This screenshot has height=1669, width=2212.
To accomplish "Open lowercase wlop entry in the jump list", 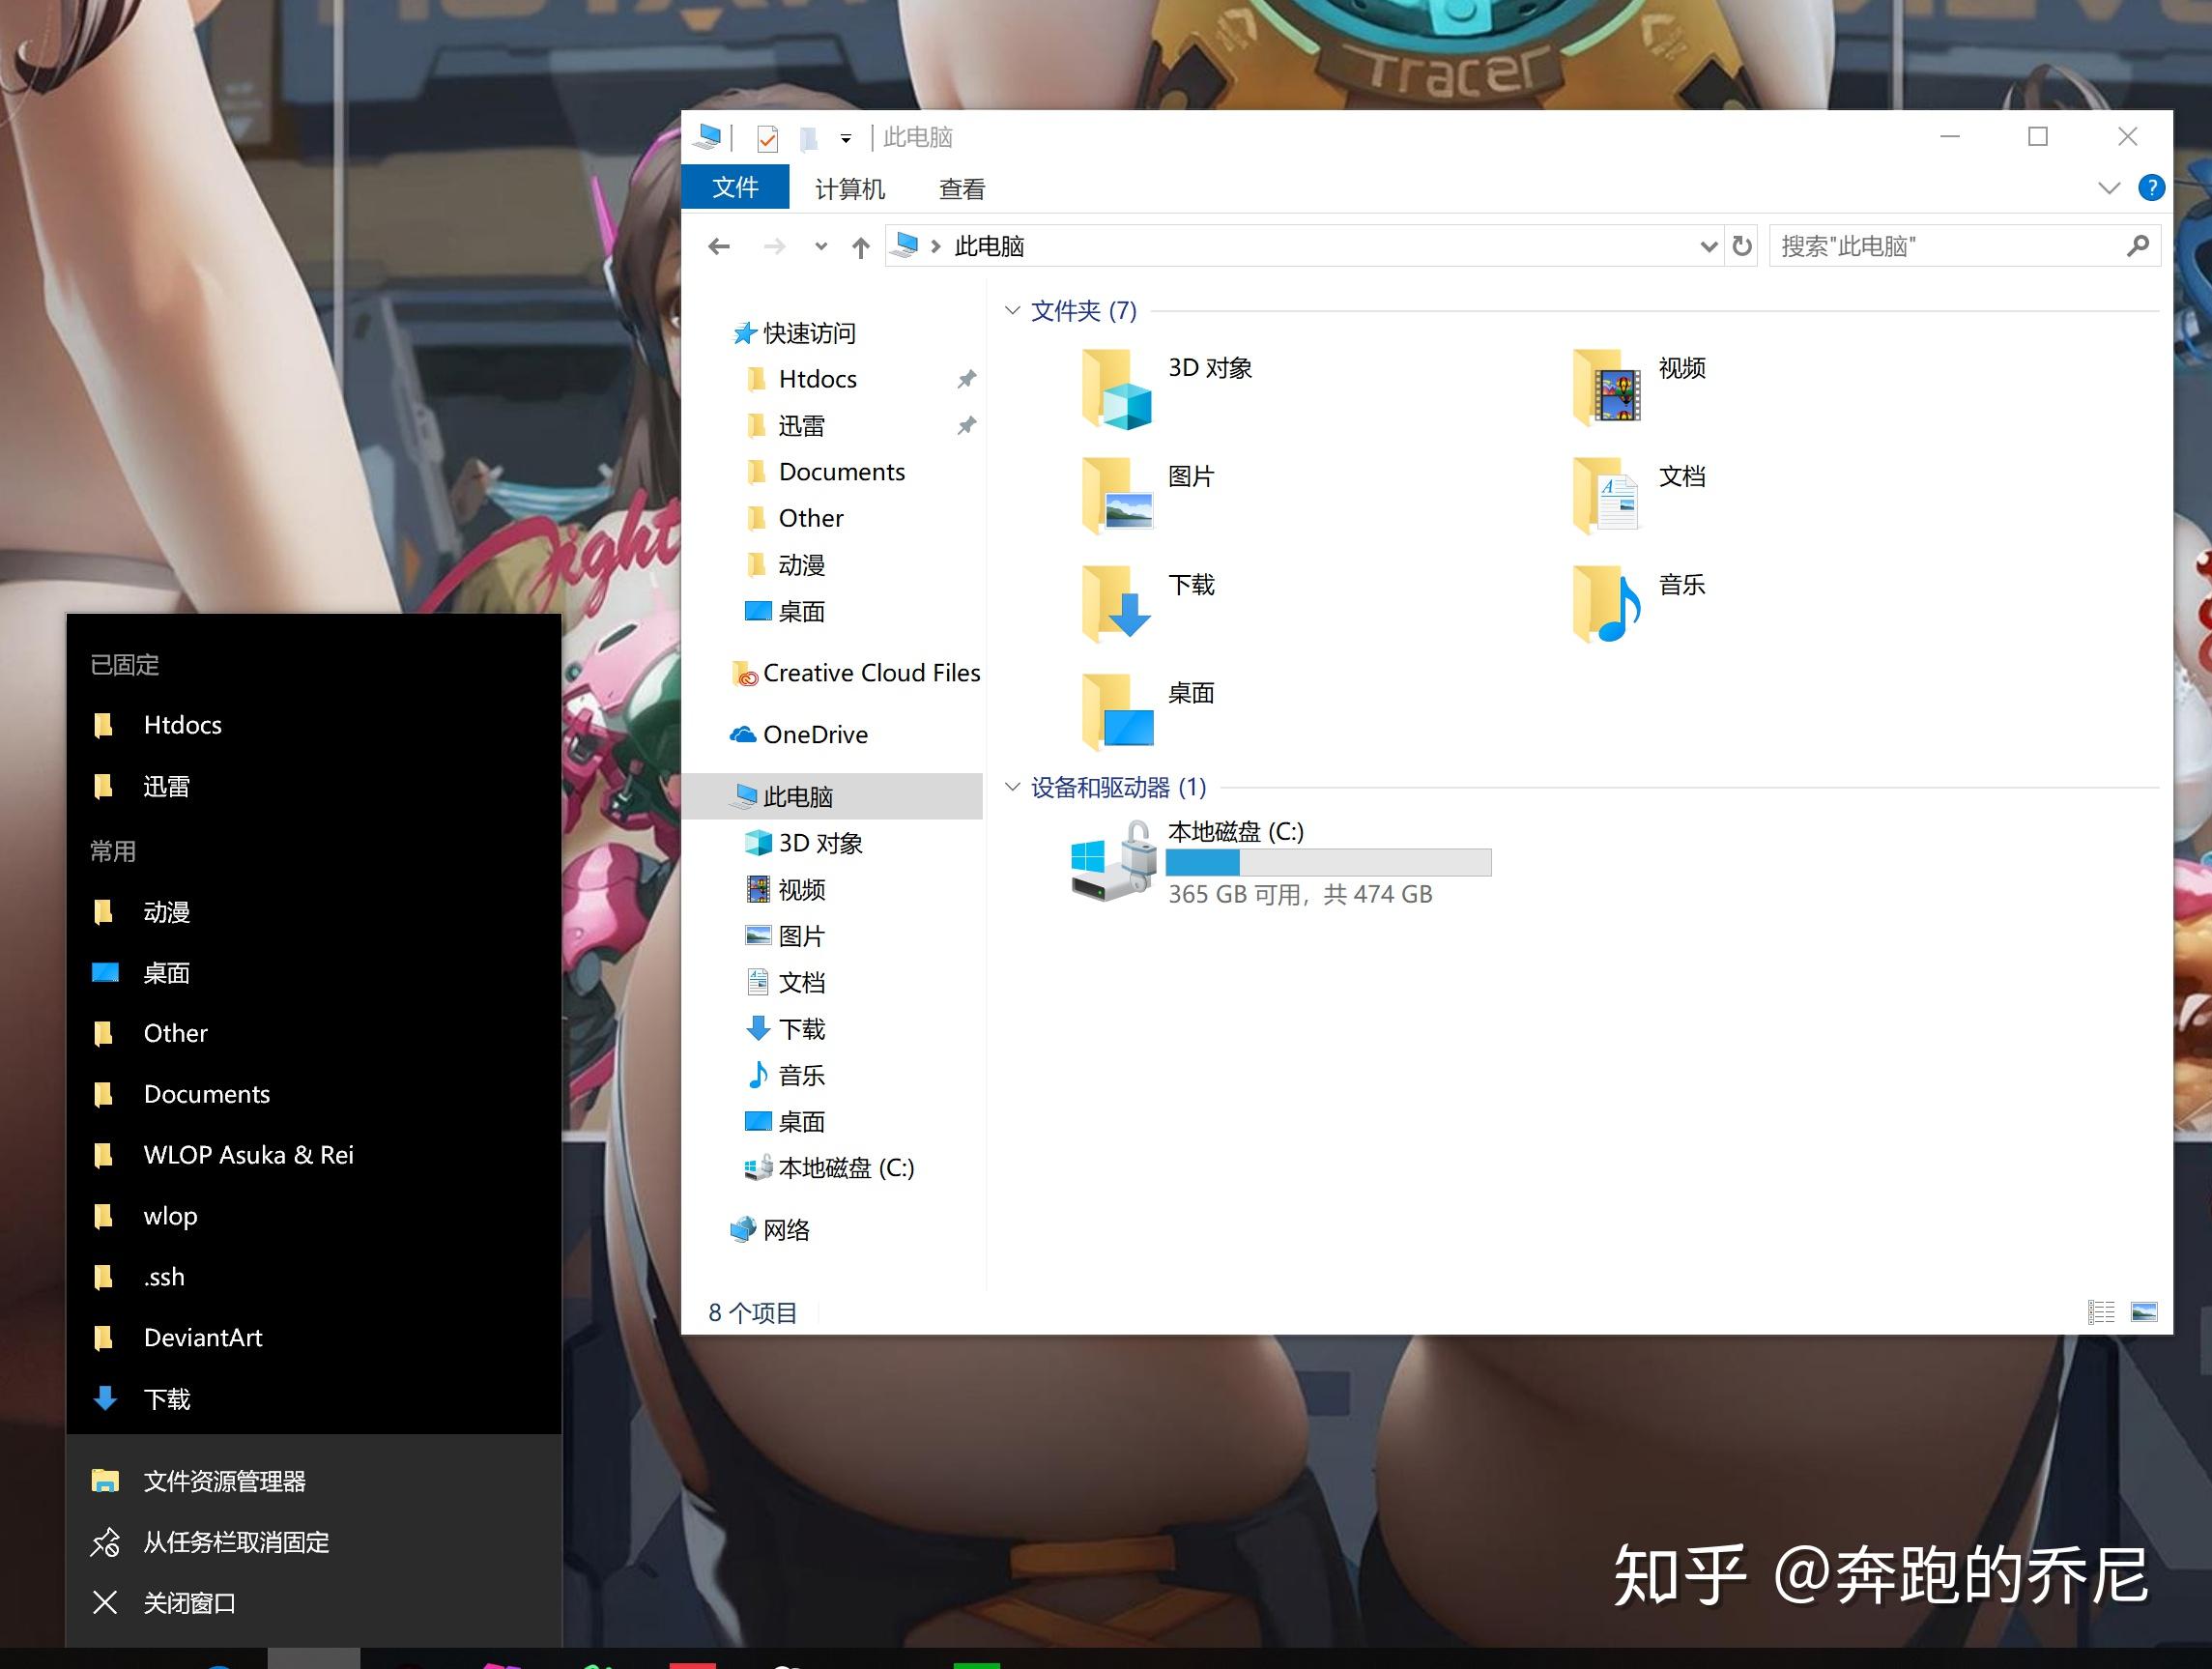I will click(x=314, y=1216).
